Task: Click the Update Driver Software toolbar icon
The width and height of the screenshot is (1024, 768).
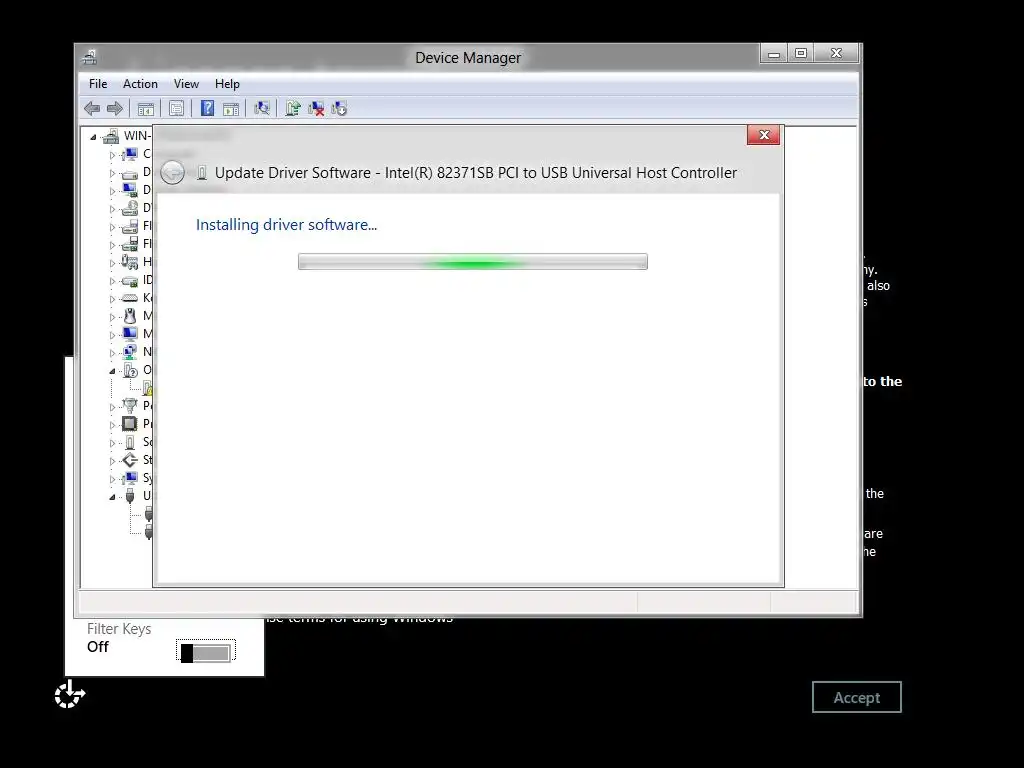Action: 293,108
